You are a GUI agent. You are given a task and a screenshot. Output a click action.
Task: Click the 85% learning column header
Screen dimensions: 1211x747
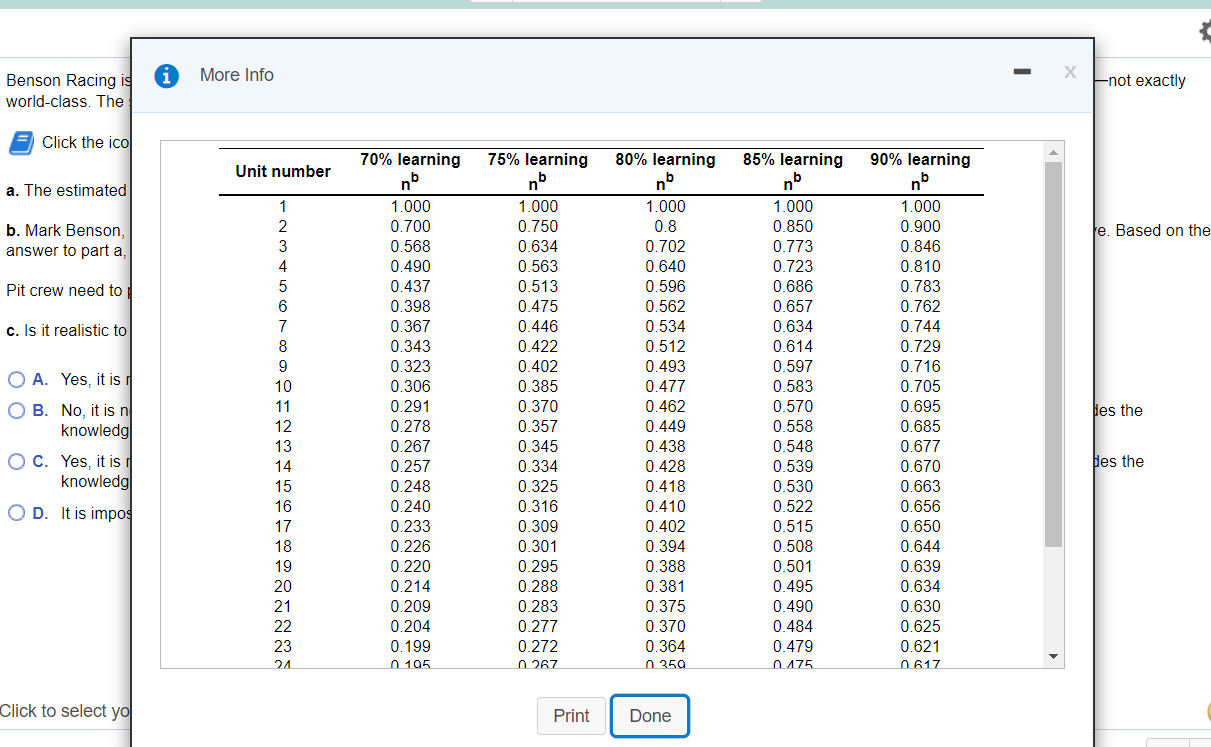coord(793,160)
